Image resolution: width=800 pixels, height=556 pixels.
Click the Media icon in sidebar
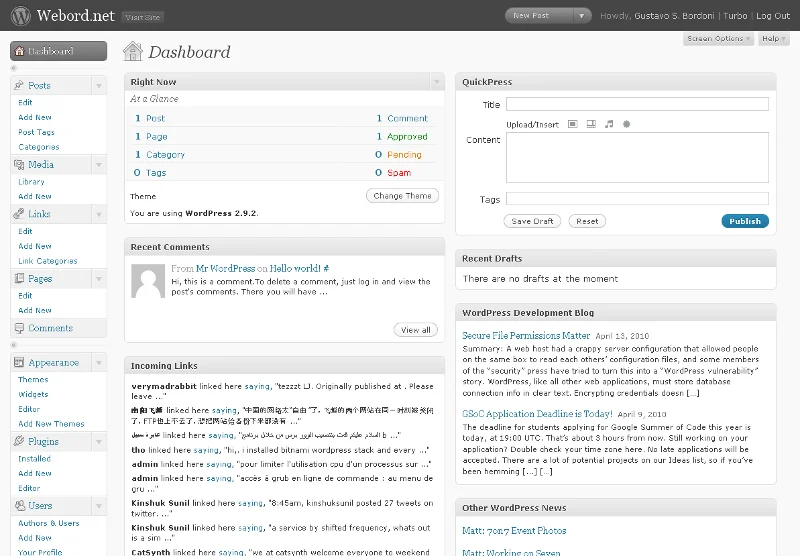[19, 164]
